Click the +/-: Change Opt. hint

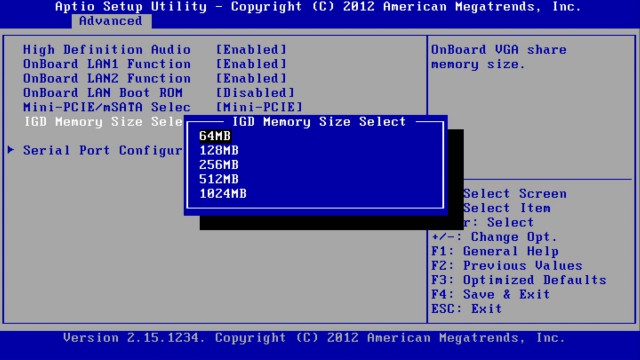click(494, 237)
